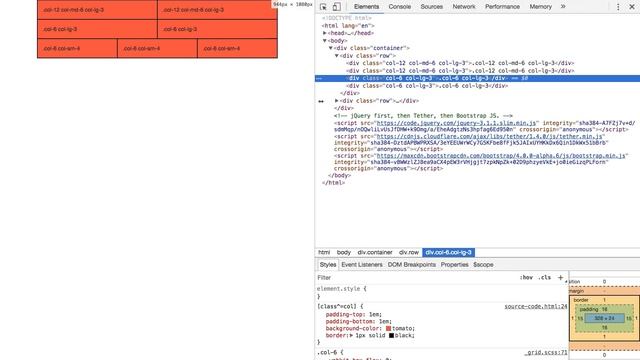Collapse the div container node

point(331,48)
